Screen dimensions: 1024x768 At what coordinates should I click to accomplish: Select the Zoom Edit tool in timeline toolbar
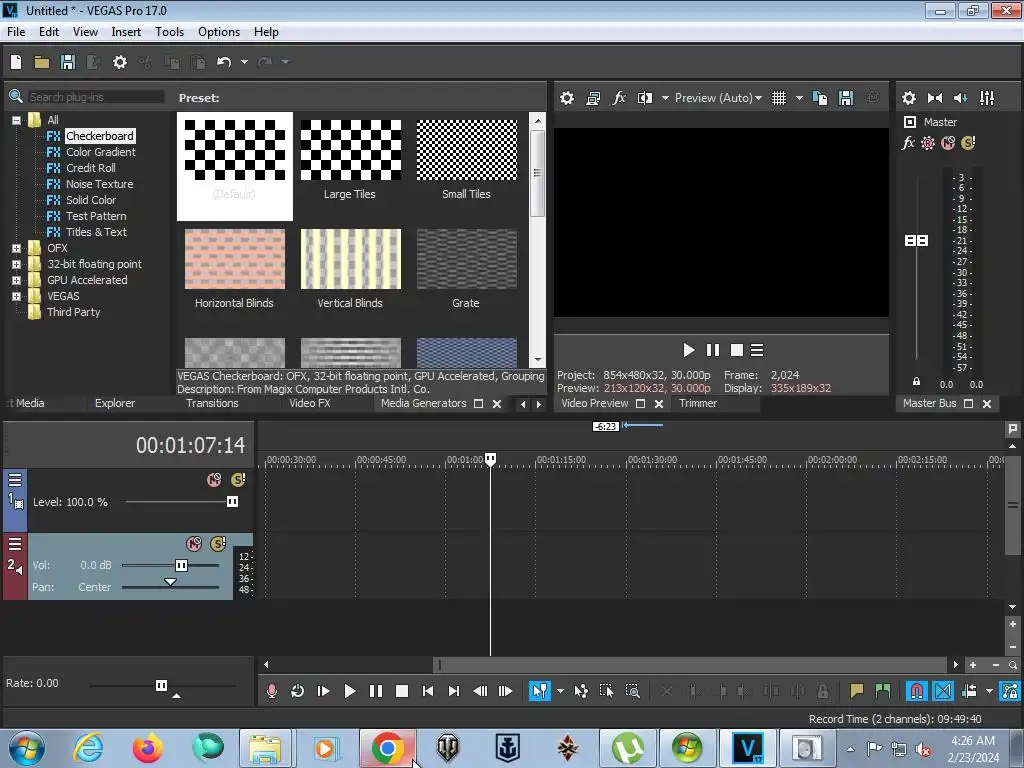[632, 691]
